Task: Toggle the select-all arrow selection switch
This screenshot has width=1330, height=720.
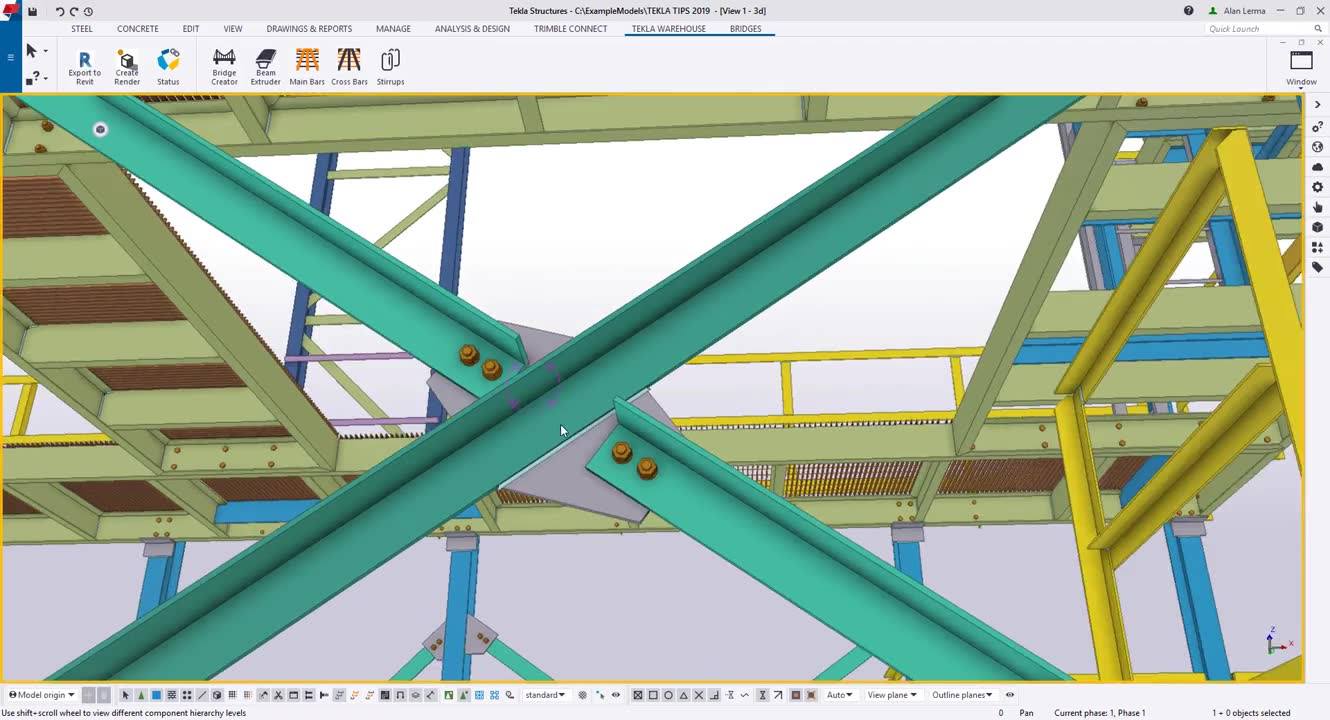Action: point(125,695)
